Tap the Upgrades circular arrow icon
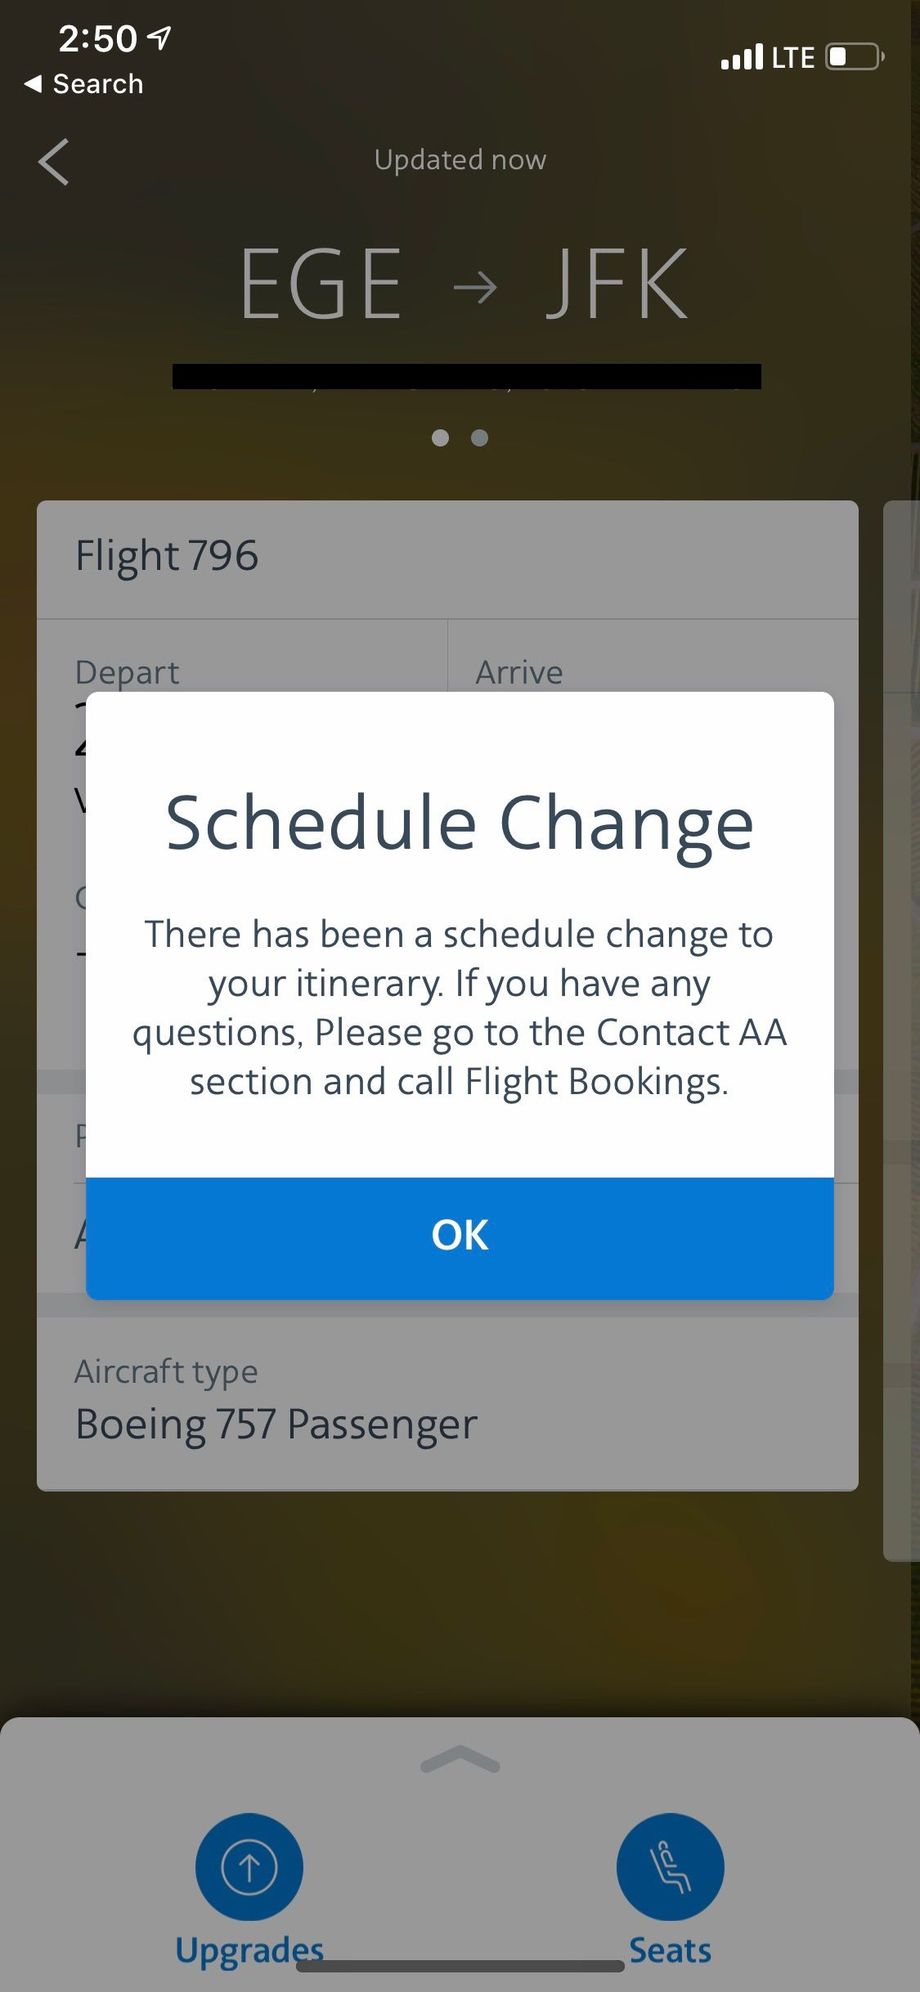The image size is (920, 1992). [249, 1866]
